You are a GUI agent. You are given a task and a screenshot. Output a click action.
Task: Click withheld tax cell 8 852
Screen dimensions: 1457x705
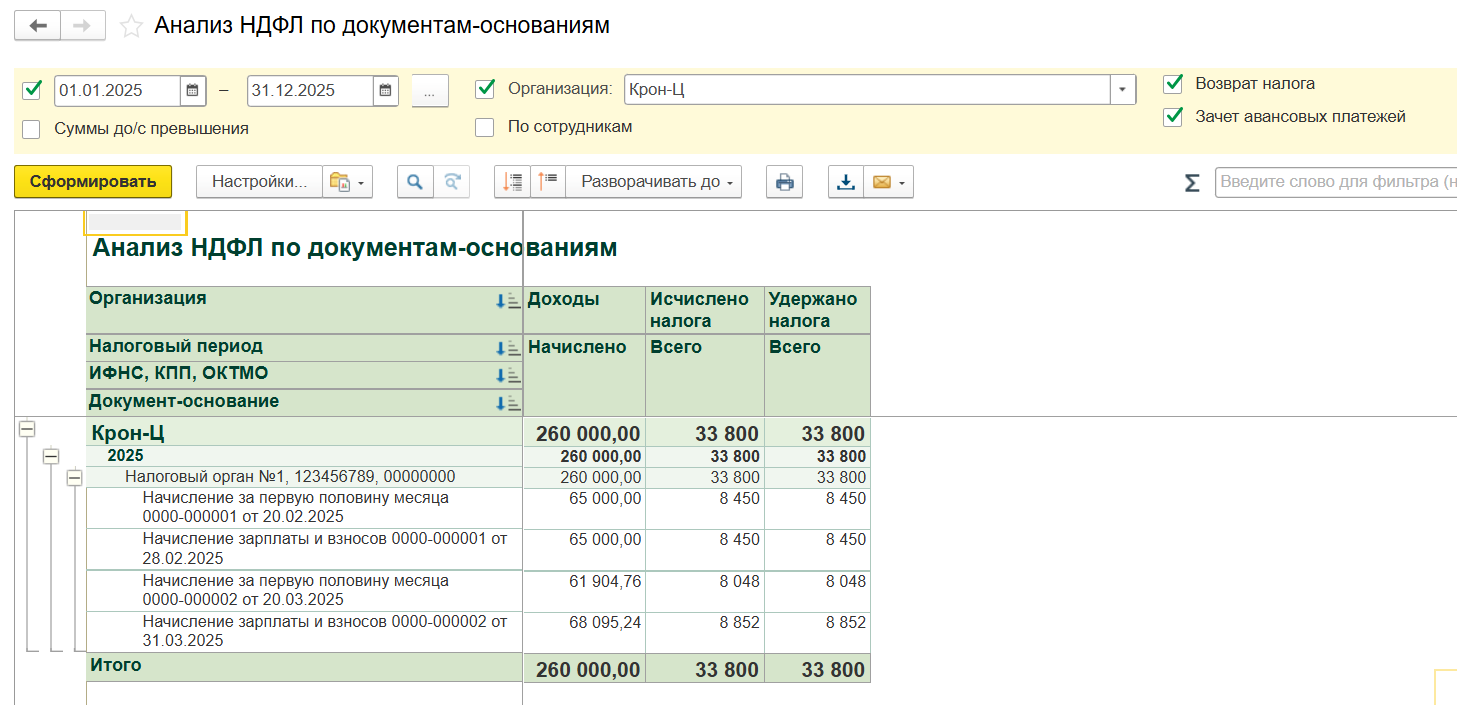tap(817, 631)
